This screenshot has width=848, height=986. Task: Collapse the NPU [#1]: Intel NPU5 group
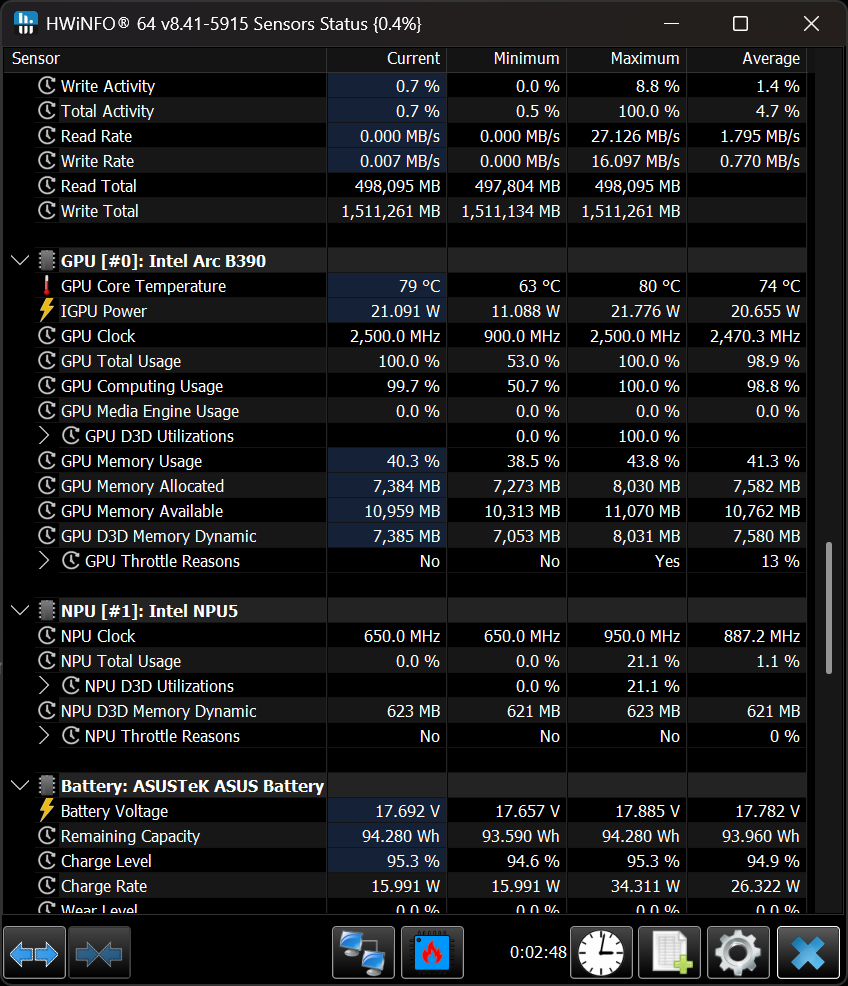tap(20, 611)
